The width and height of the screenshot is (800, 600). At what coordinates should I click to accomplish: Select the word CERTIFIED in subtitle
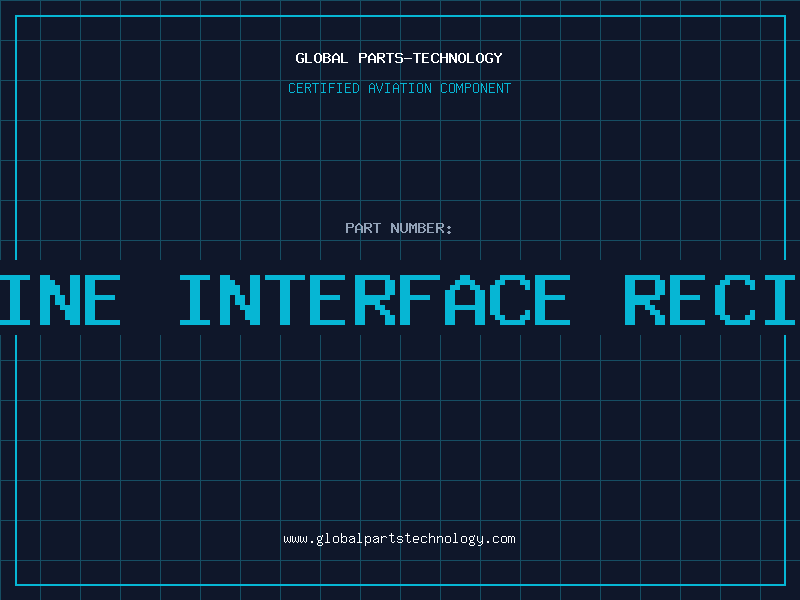point(325,88)
